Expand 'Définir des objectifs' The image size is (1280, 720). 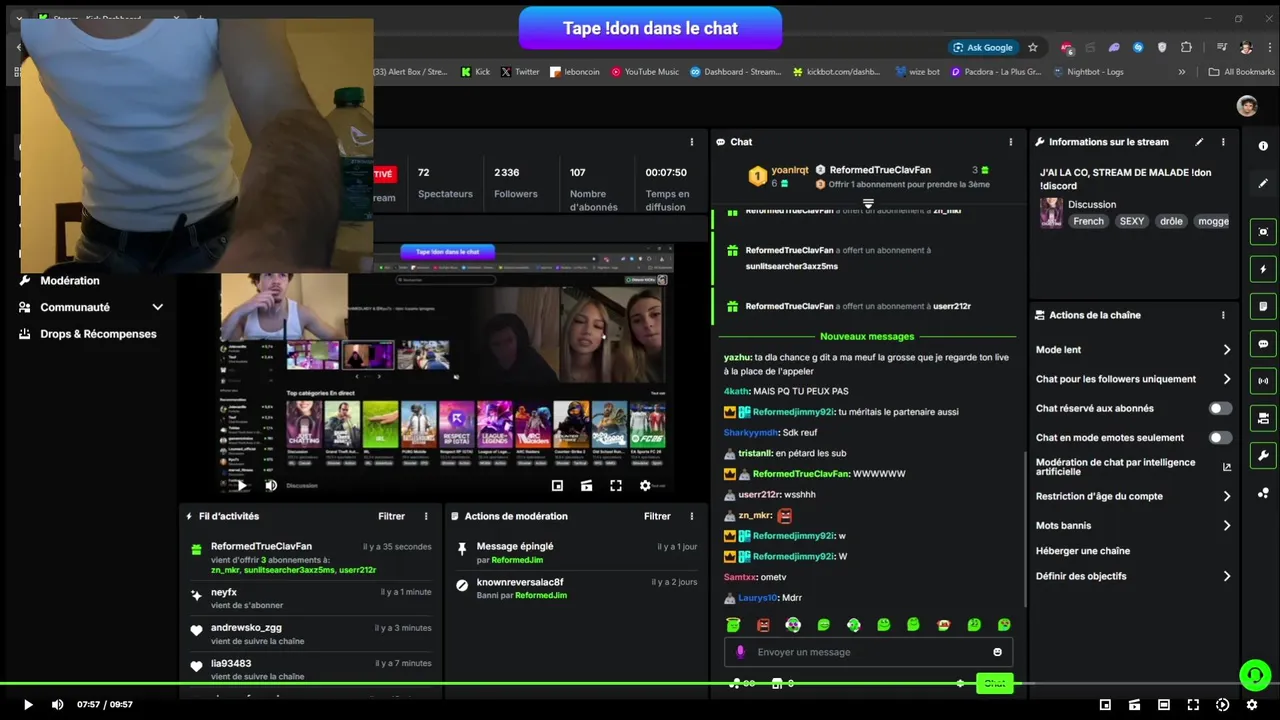1226,576
